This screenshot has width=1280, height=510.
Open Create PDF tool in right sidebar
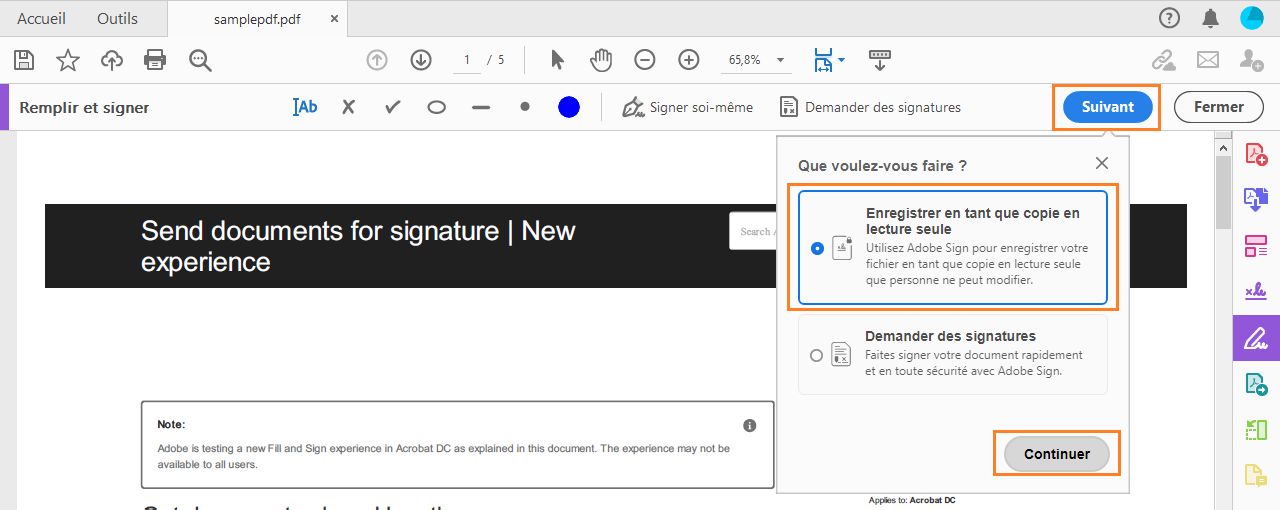click(1256, 154)
